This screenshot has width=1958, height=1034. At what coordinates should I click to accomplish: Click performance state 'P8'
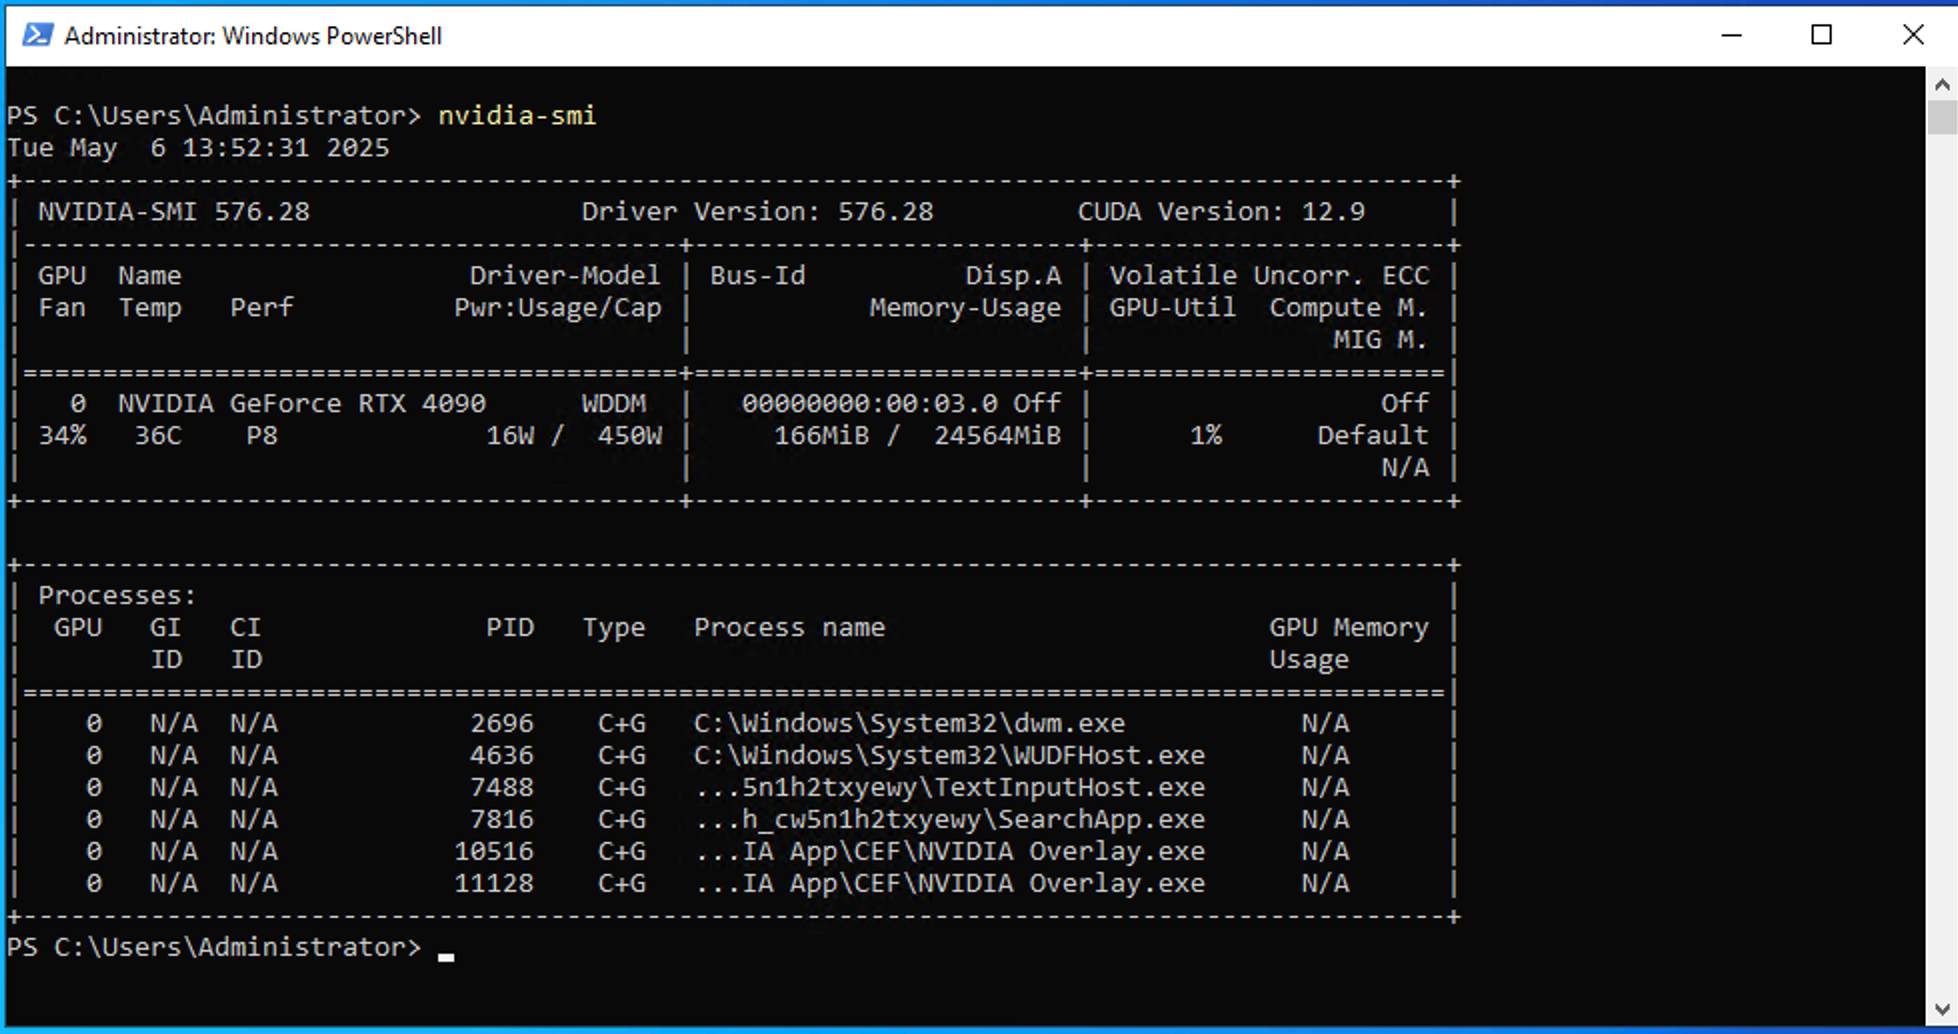tap(262, 436)
